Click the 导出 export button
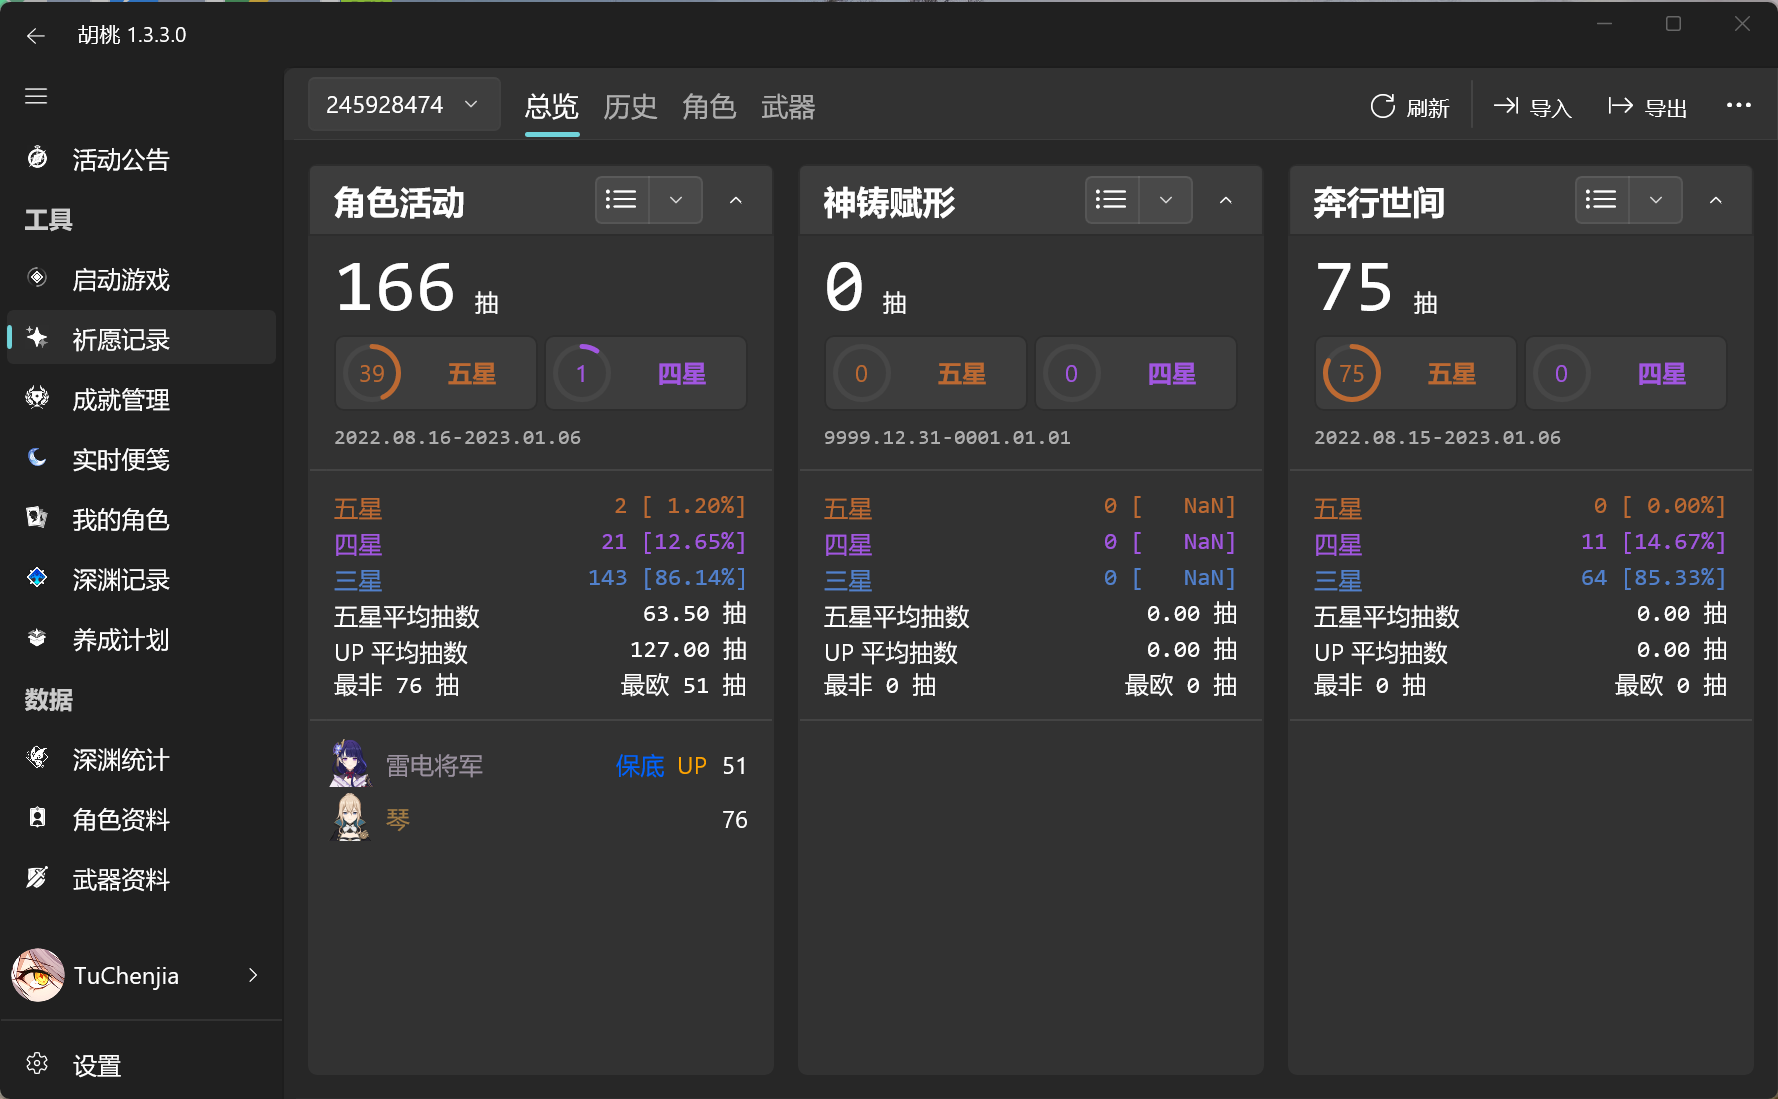 [x=1647, y=106]
